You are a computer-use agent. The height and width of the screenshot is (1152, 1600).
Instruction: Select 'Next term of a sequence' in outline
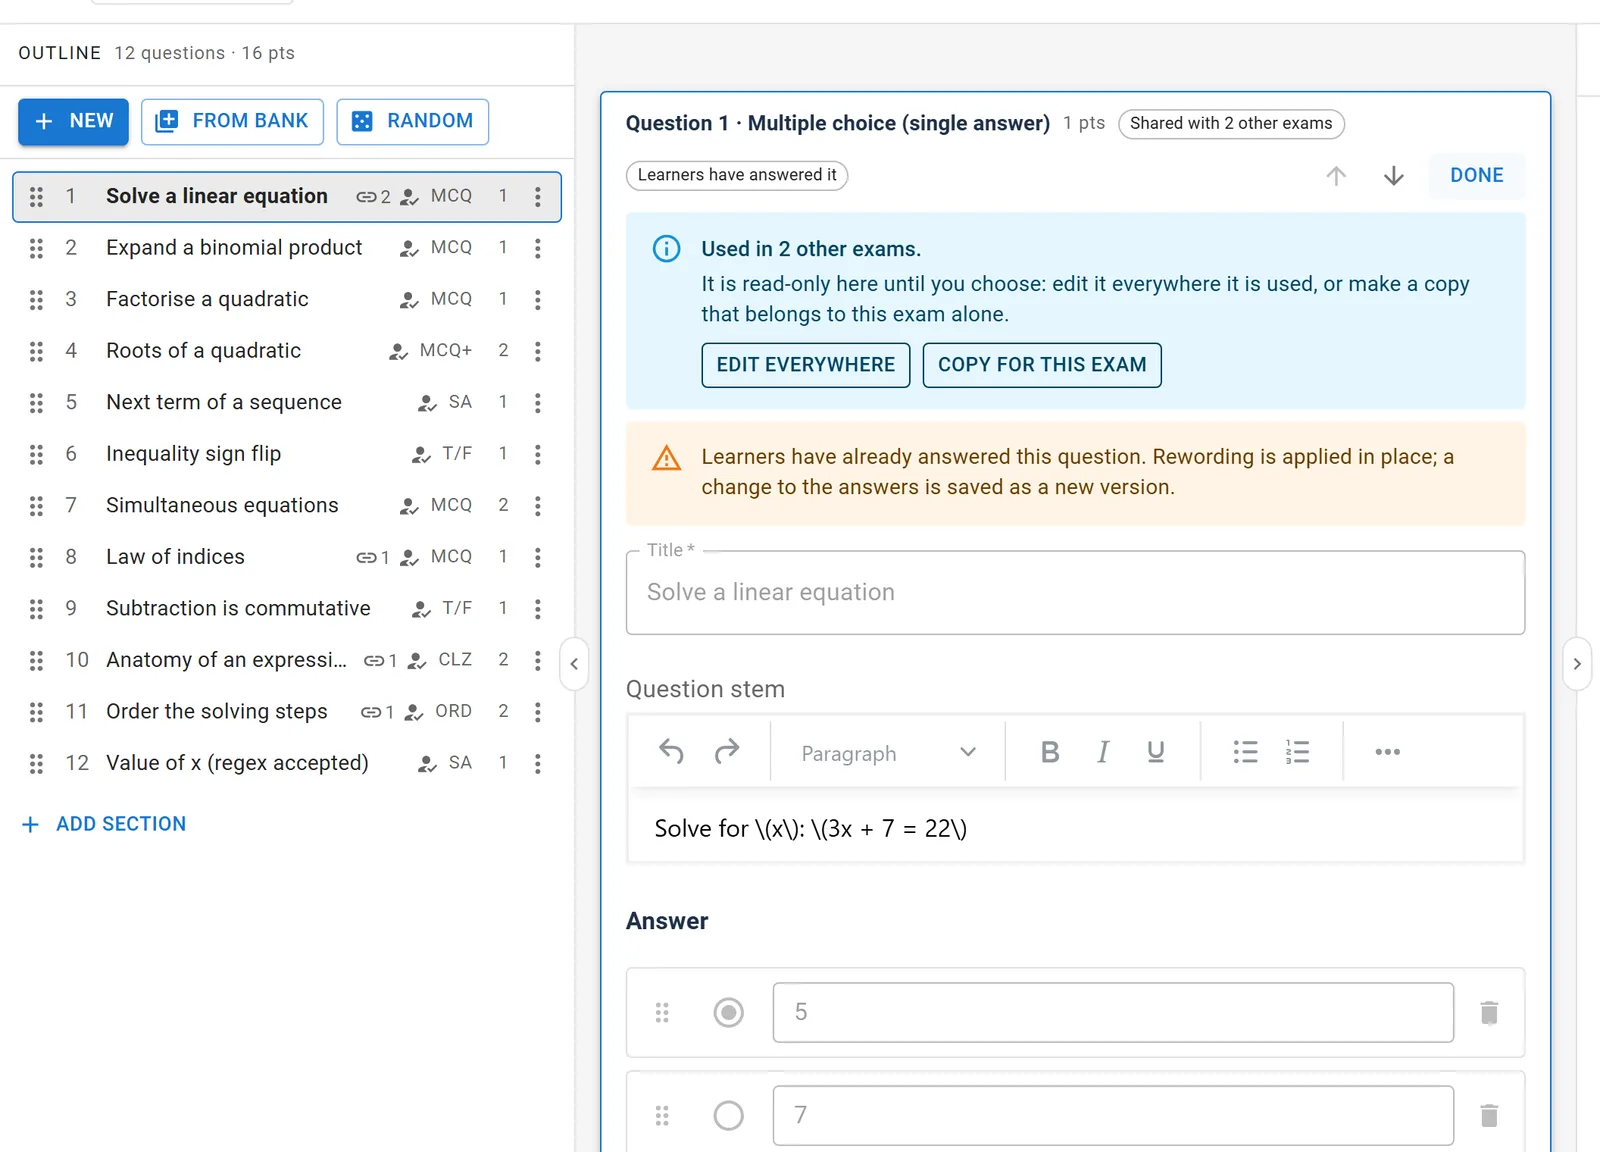tap(287, 403)
